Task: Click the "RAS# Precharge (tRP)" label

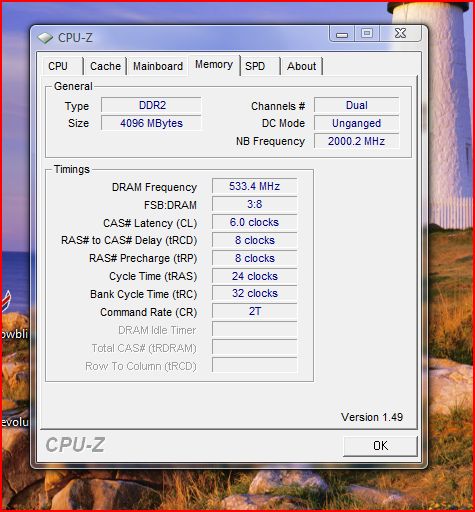Action: (x=143, y=258)
